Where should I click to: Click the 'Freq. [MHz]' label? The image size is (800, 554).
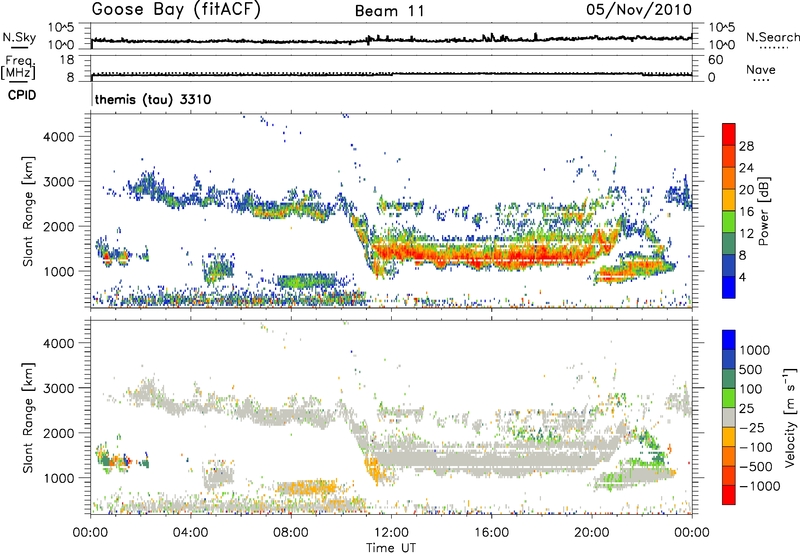19,68
